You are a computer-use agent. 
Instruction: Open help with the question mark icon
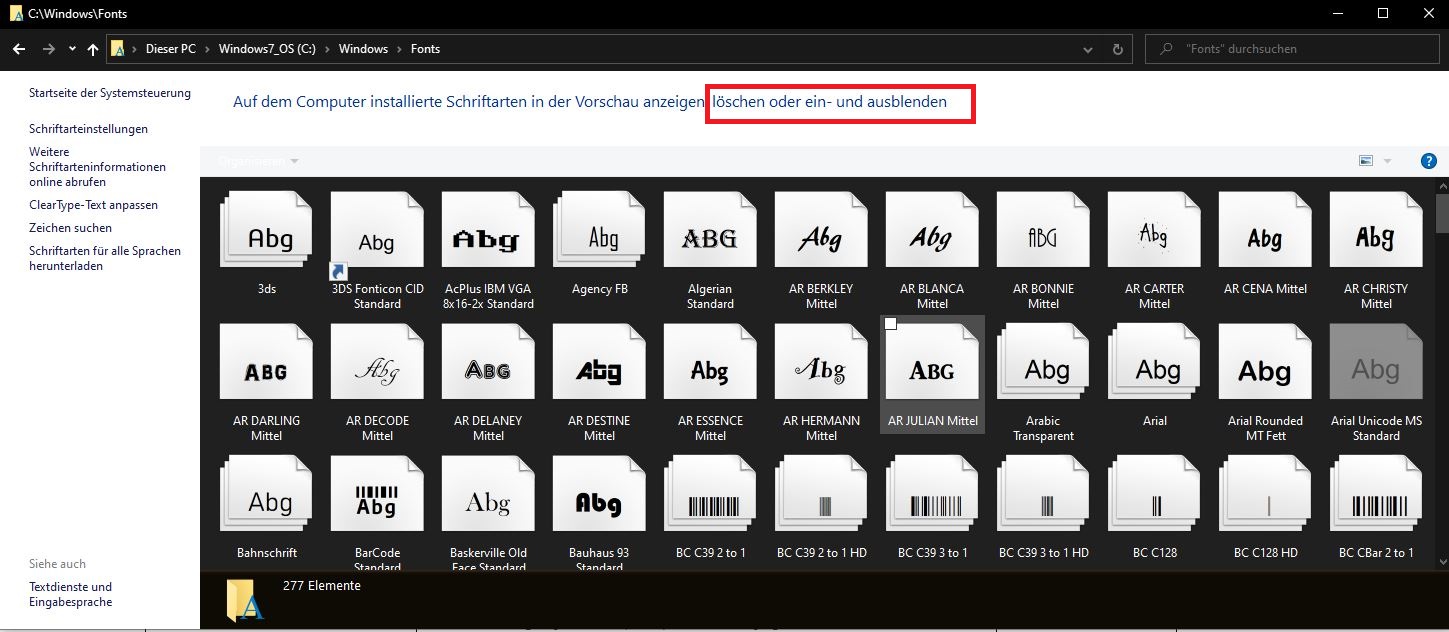(1429, 161)
